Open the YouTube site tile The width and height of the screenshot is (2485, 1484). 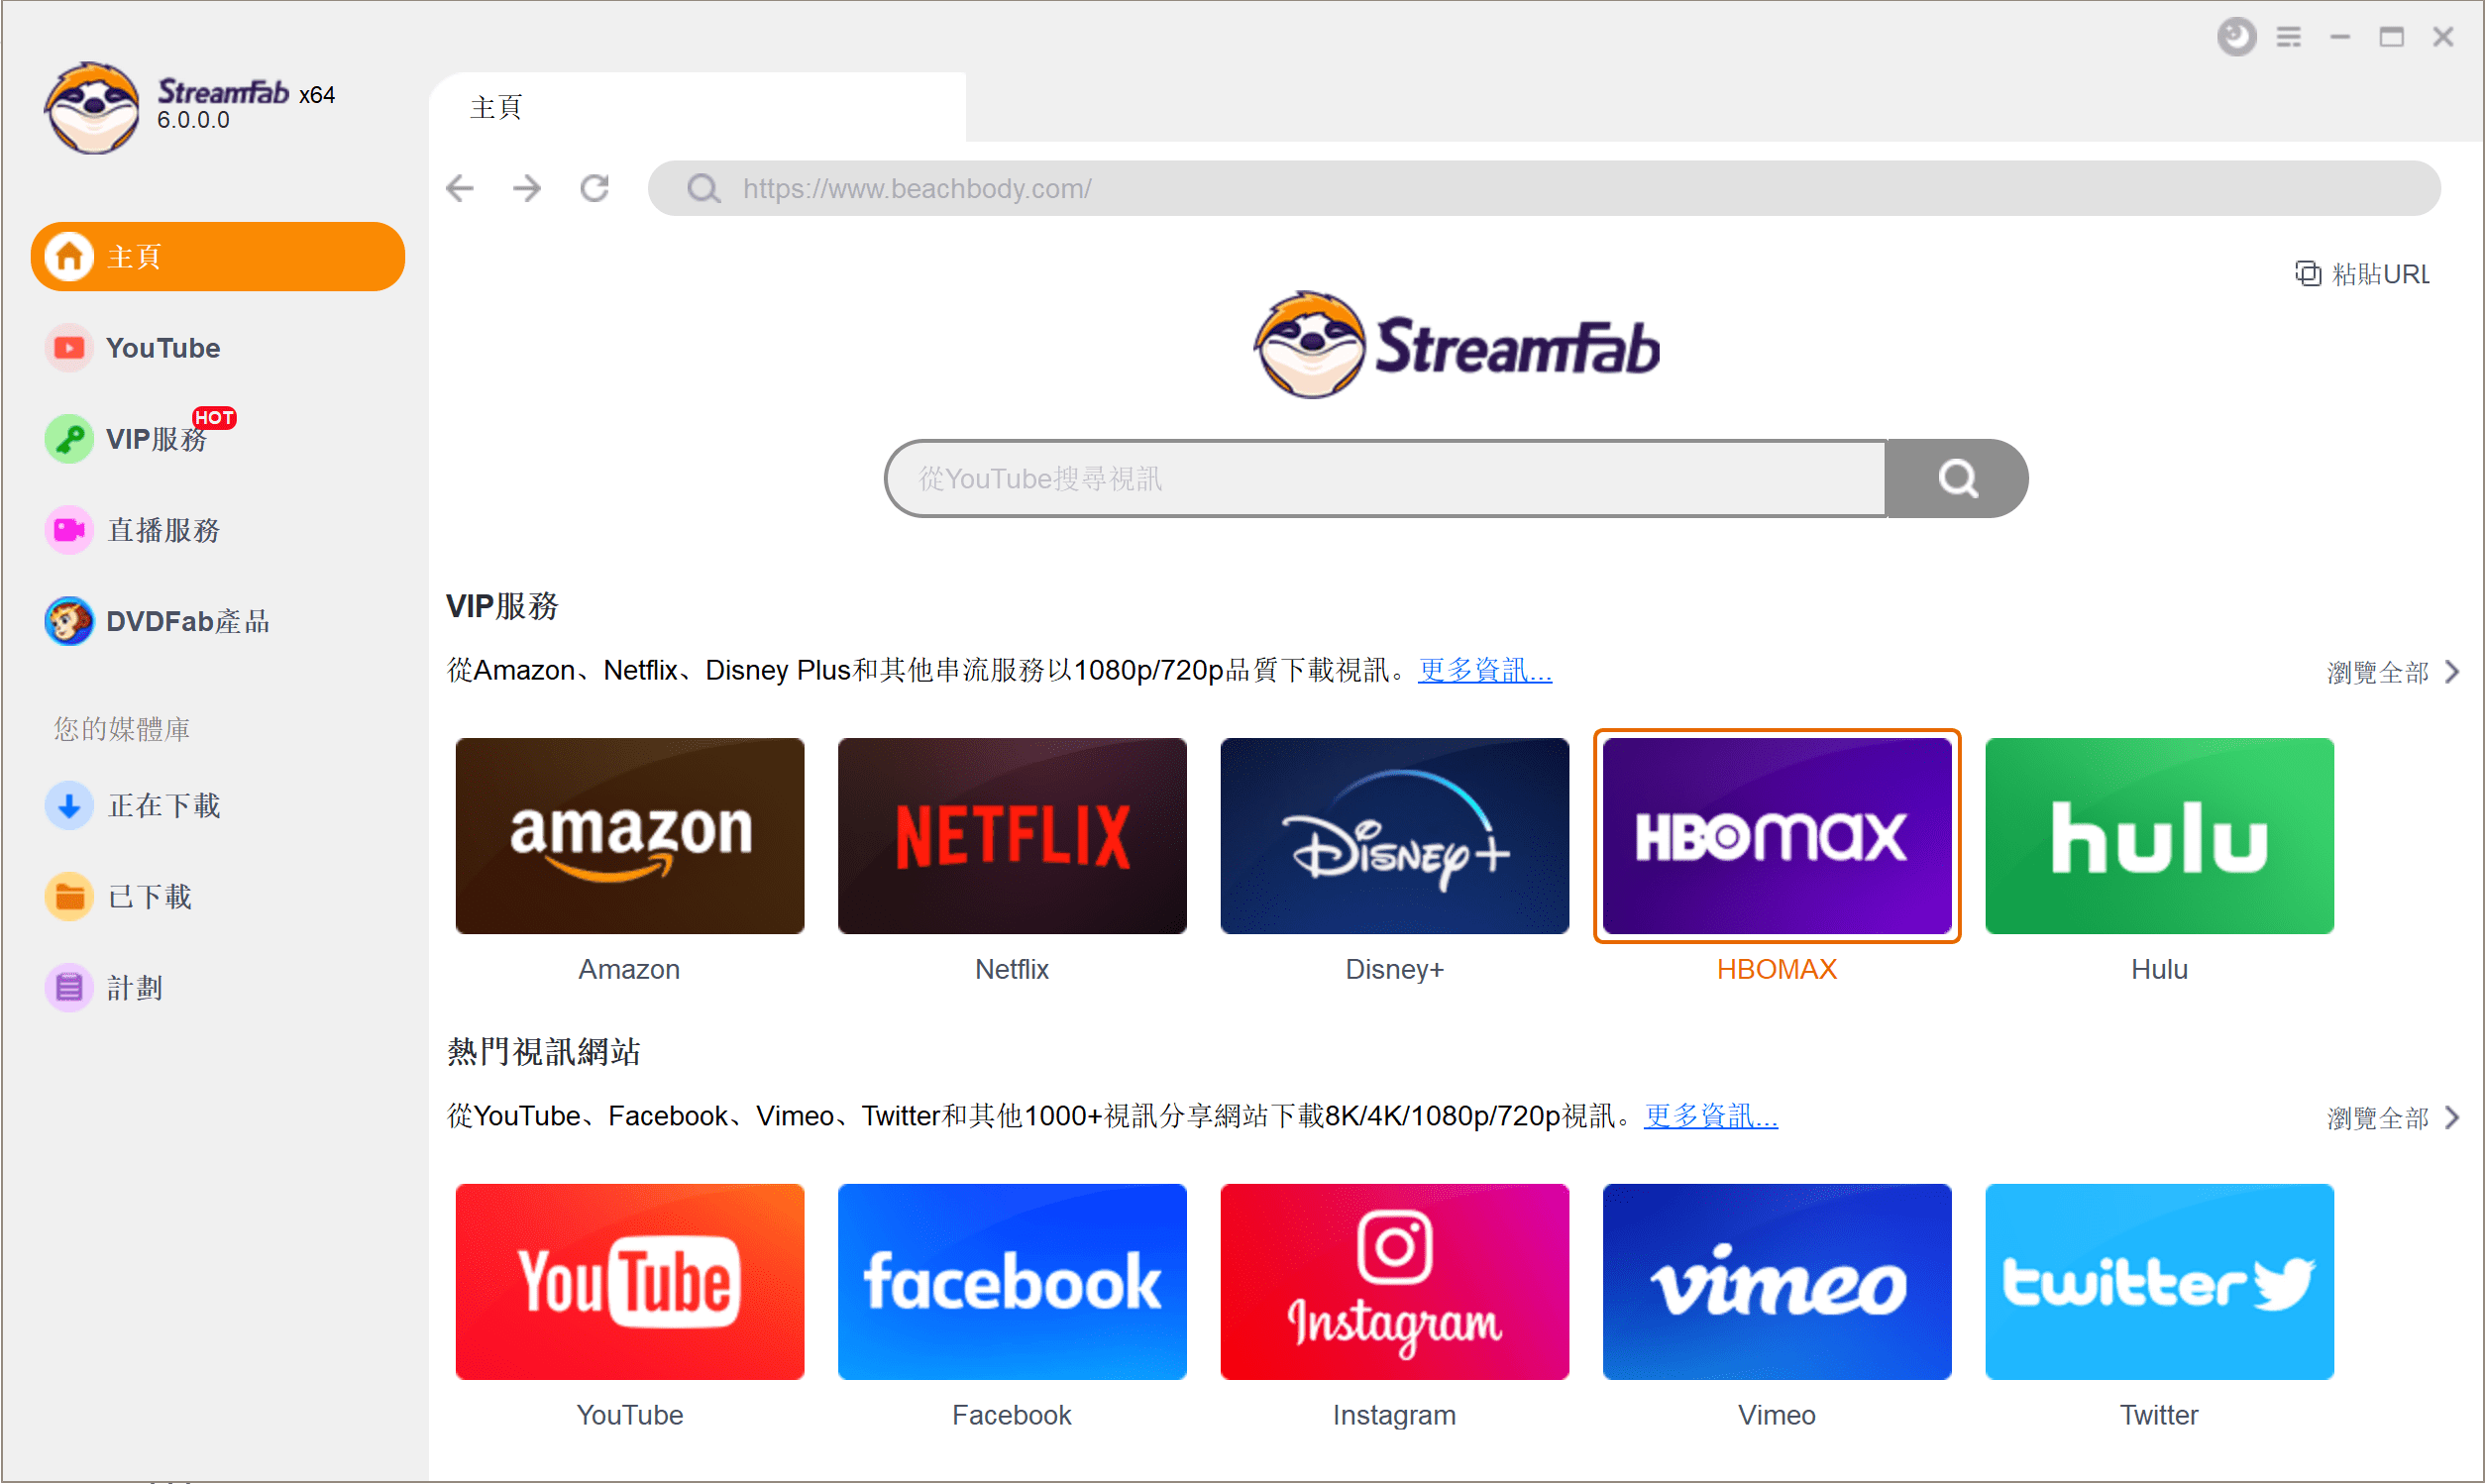pos(630,1282)
